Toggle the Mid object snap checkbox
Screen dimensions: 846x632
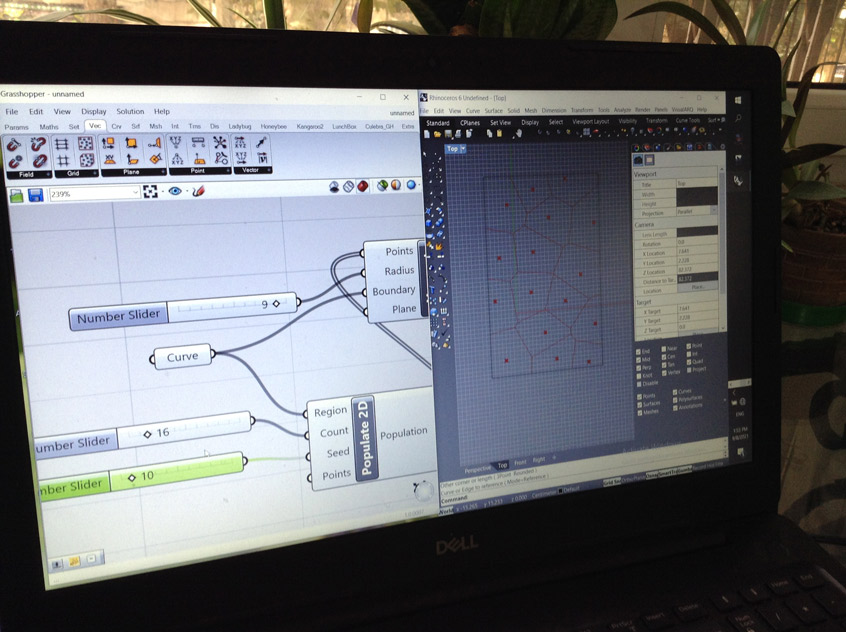click(x=640, y=360)
